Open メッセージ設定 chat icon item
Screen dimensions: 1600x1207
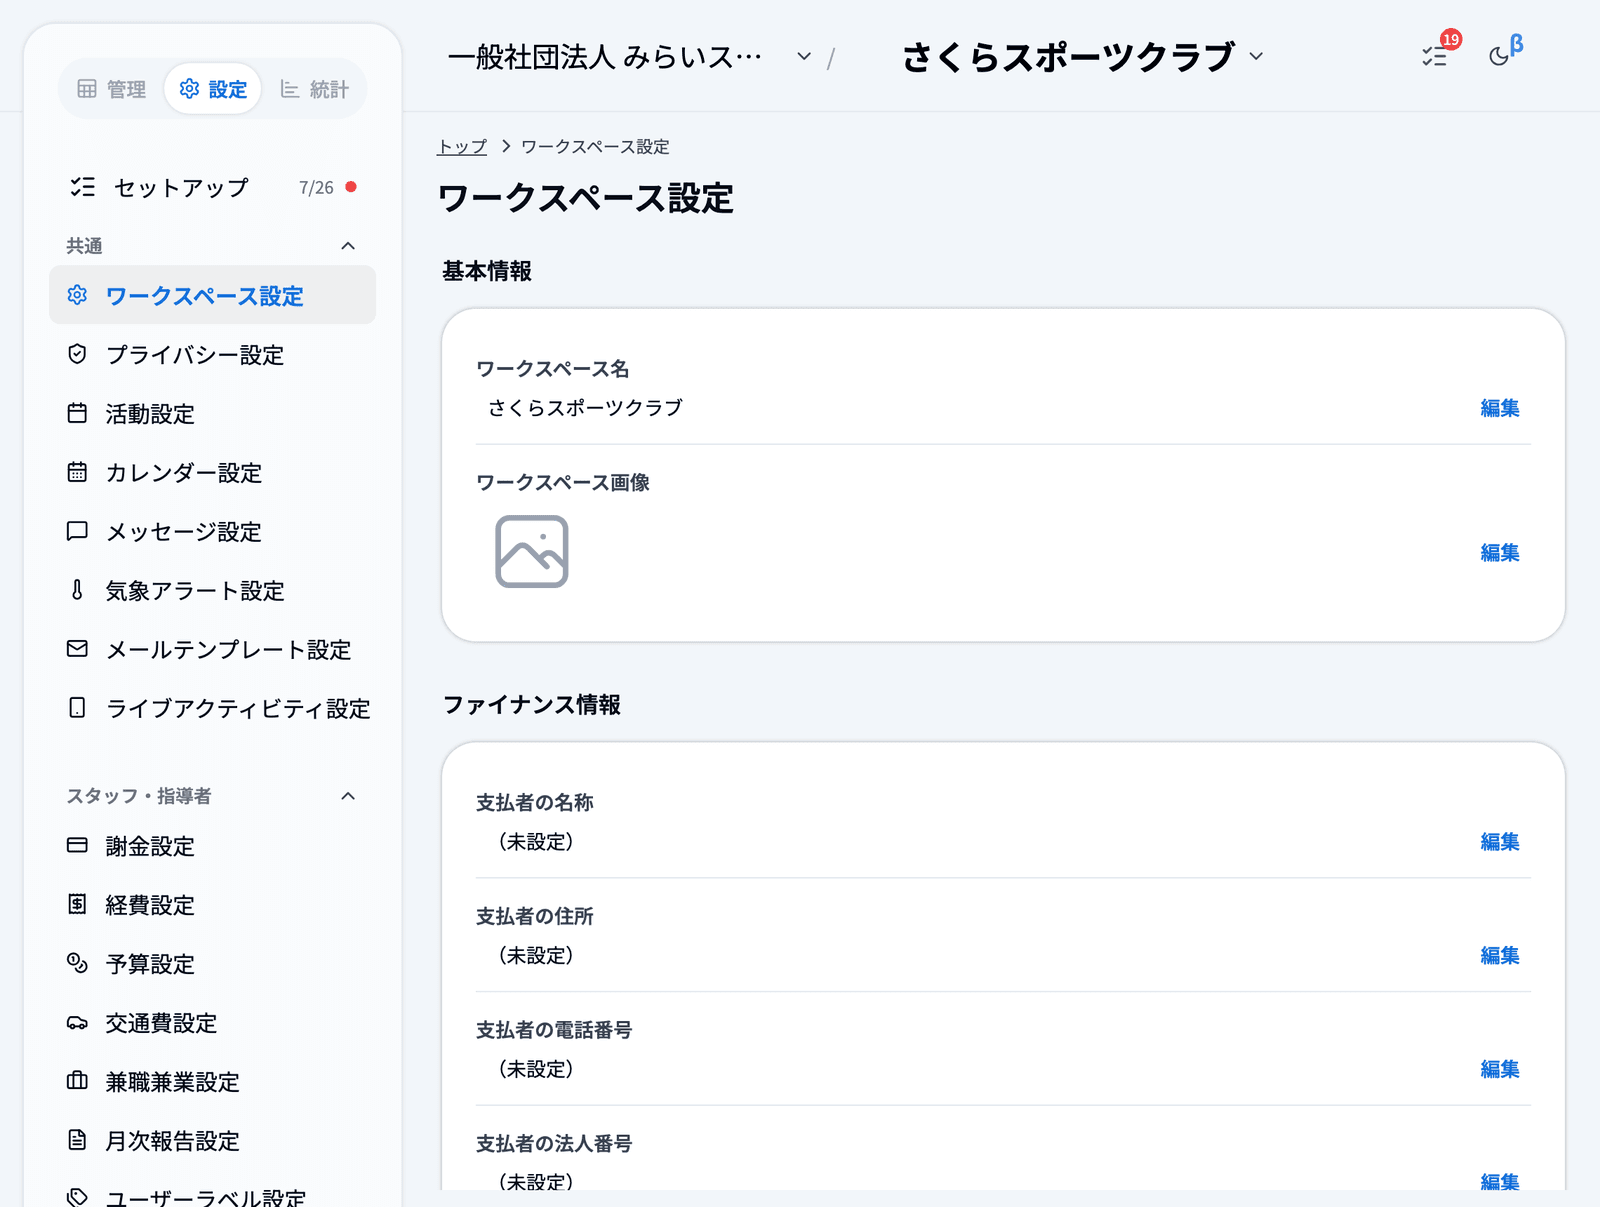[x=212, y=532]
